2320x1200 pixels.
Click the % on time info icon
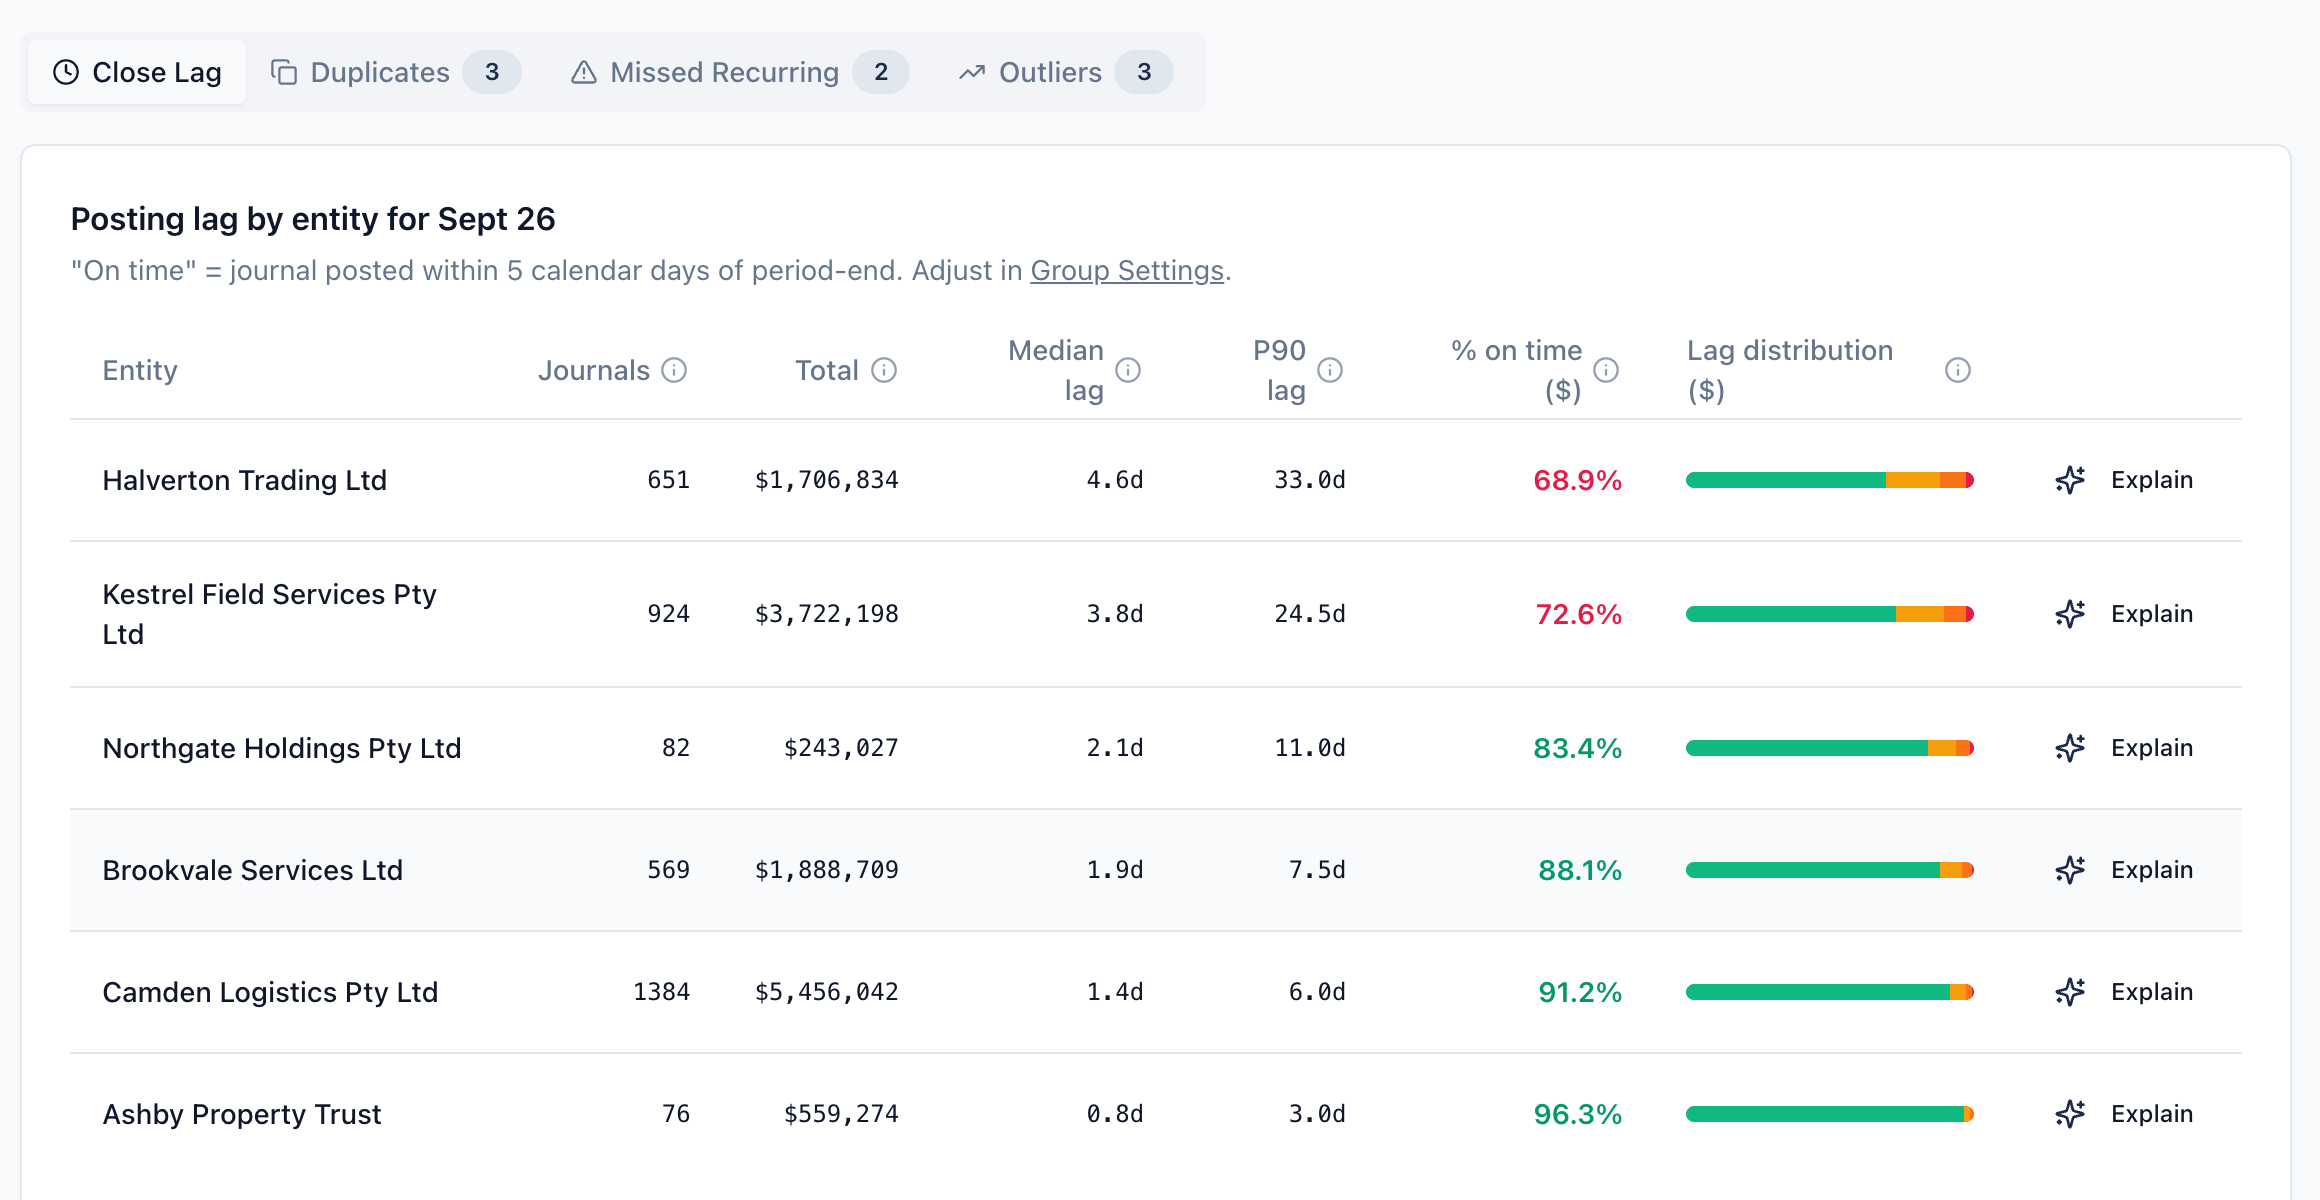click(1606, 370)
